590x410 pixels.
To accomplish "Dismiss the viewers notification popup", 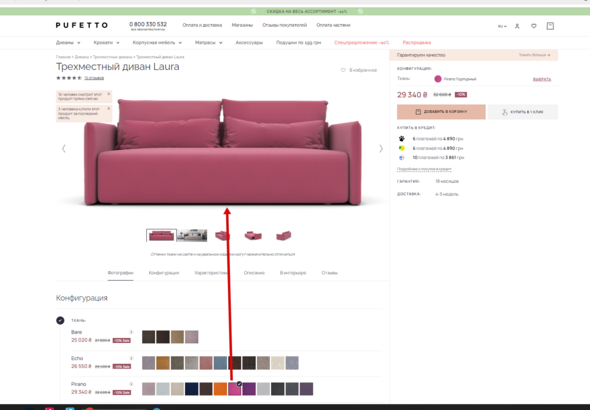I will [109, 94].
